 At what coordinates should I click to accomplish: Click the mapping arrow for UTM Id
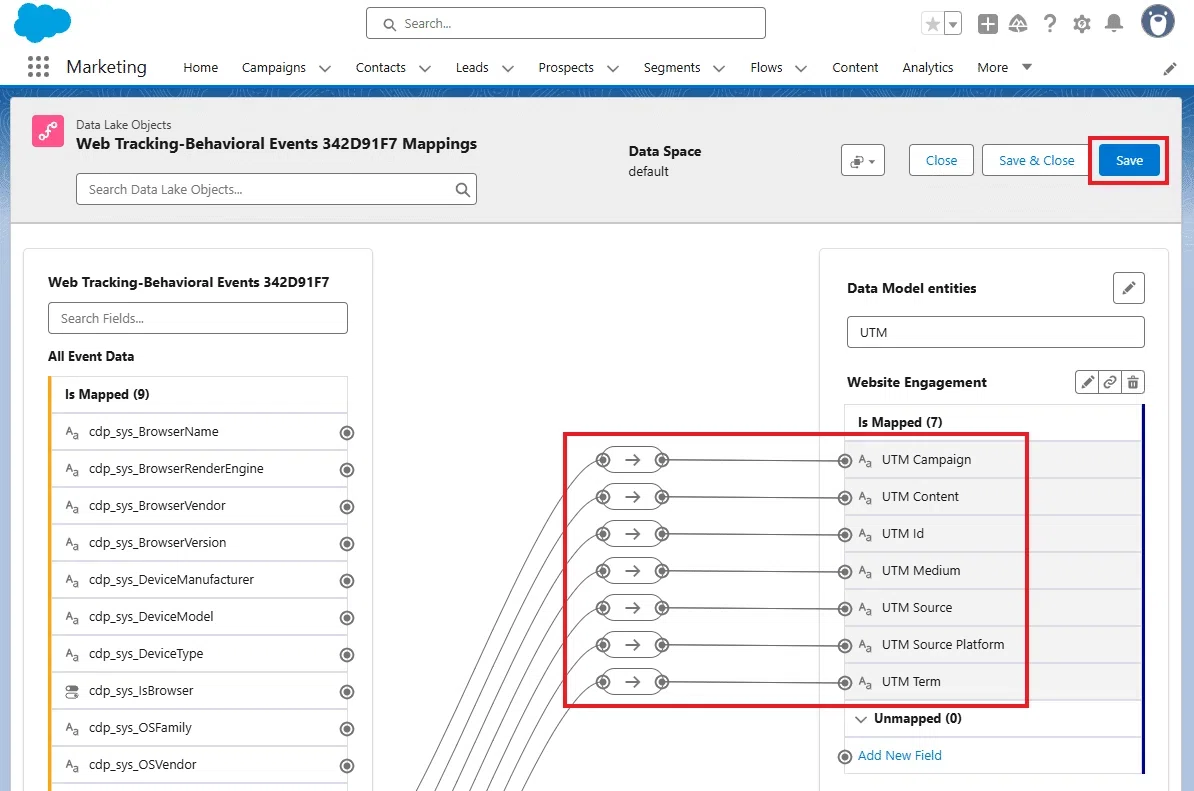pos(633,534)
